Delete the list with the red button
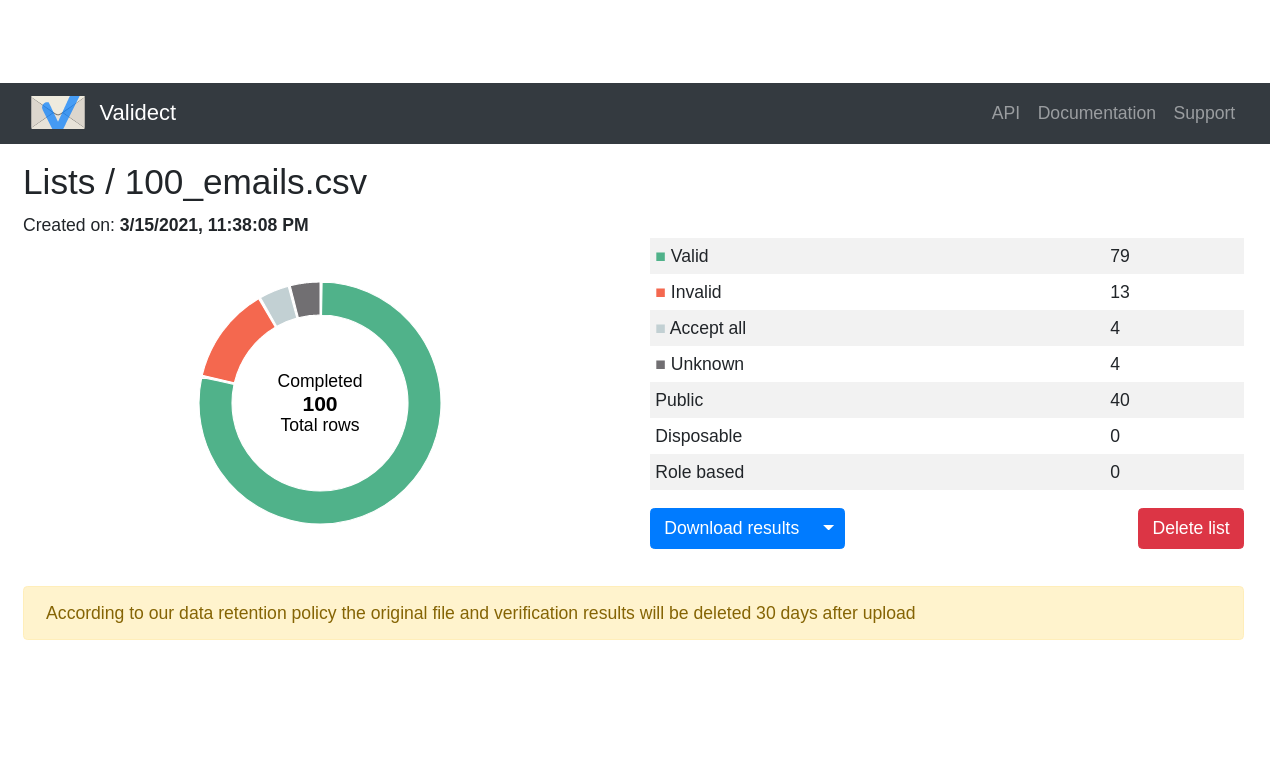This screenshot has height=760, width=1270. (x=1190, y=528)
